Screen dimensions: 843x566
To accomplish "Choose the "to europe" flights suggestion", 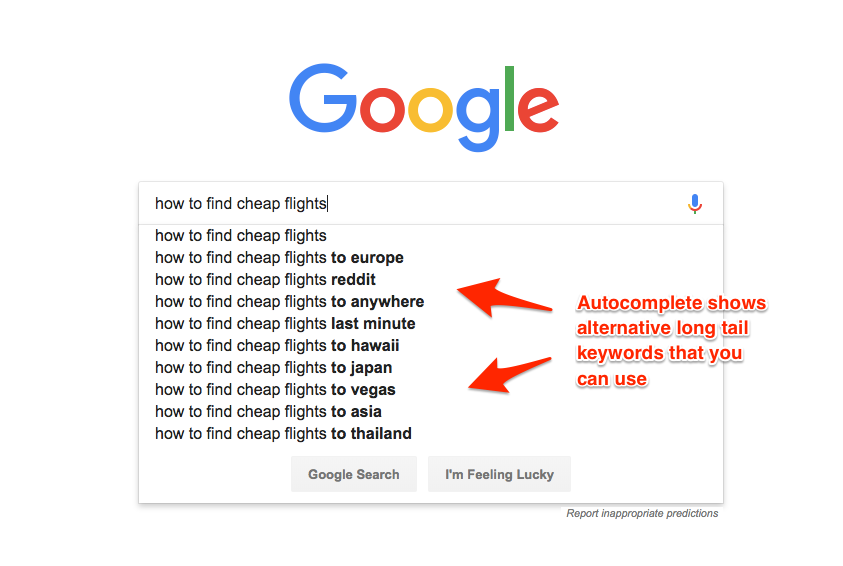I will (x=279, y=258).
